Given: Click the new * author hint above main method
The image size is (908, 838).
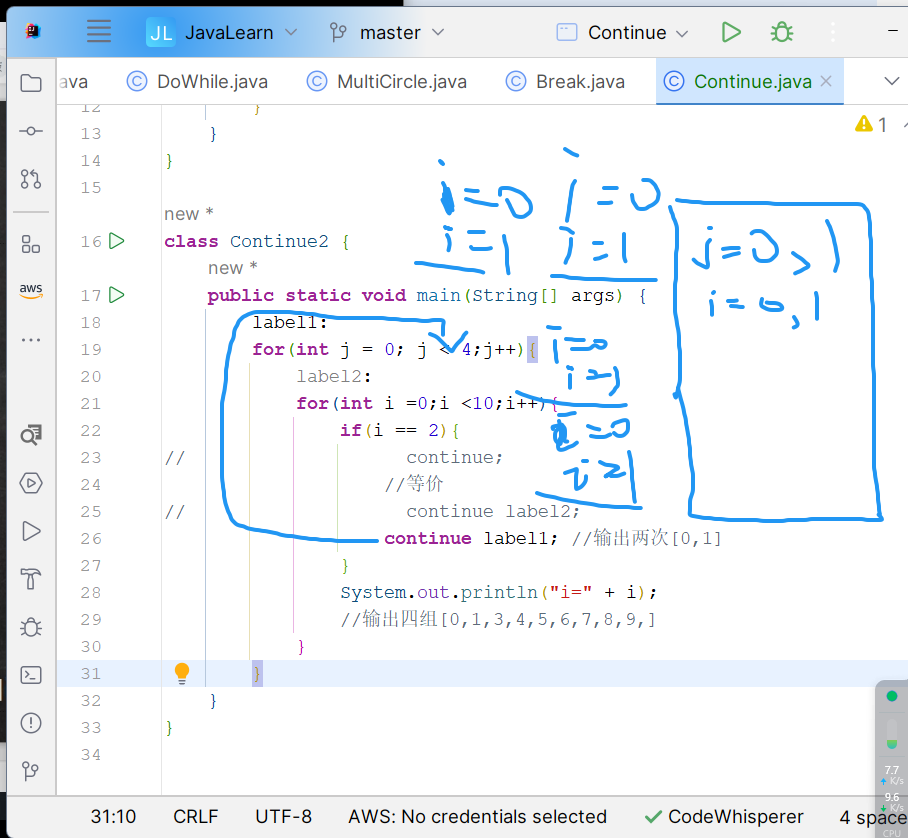Looking at the screenshot, I should 233,268.
